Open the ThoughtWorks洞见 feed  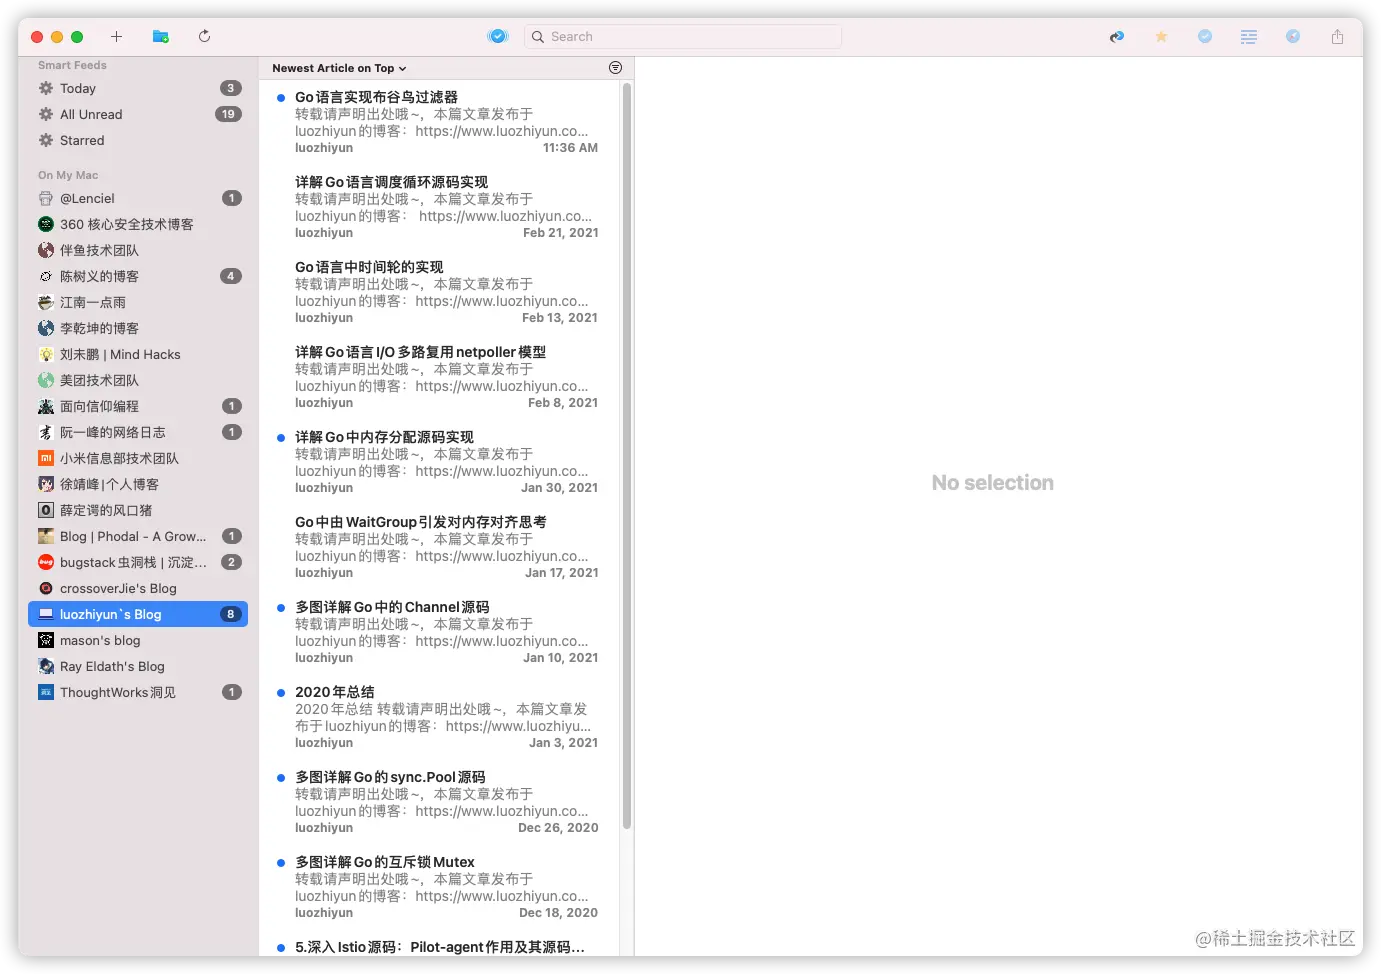[x=138, y=692]
